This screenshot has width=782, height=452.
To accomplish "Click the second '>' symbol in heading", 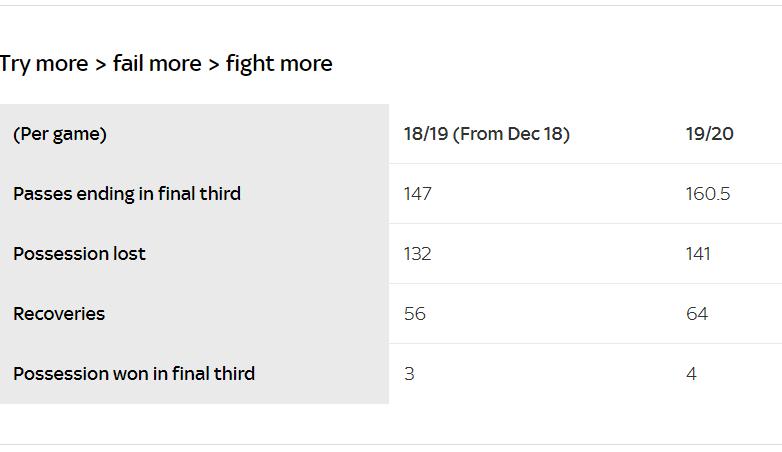I will click(x=213, y=64).
